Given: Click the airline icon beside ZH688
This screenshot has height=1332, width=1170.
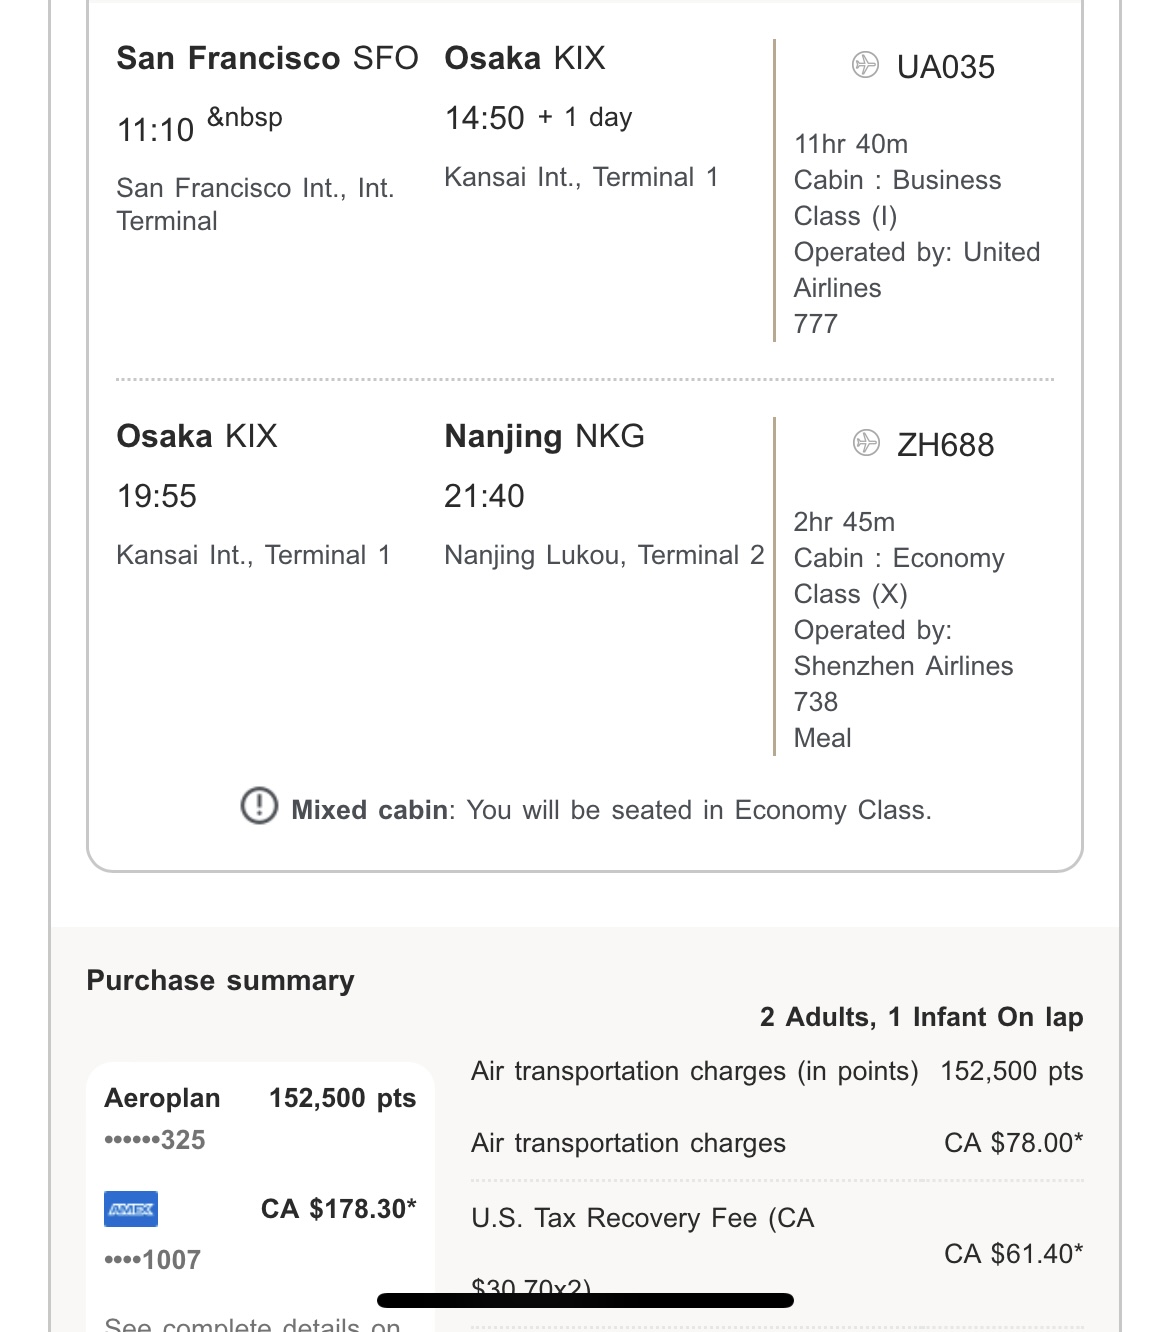Looking at the screenshot, I should coord(865,442).
